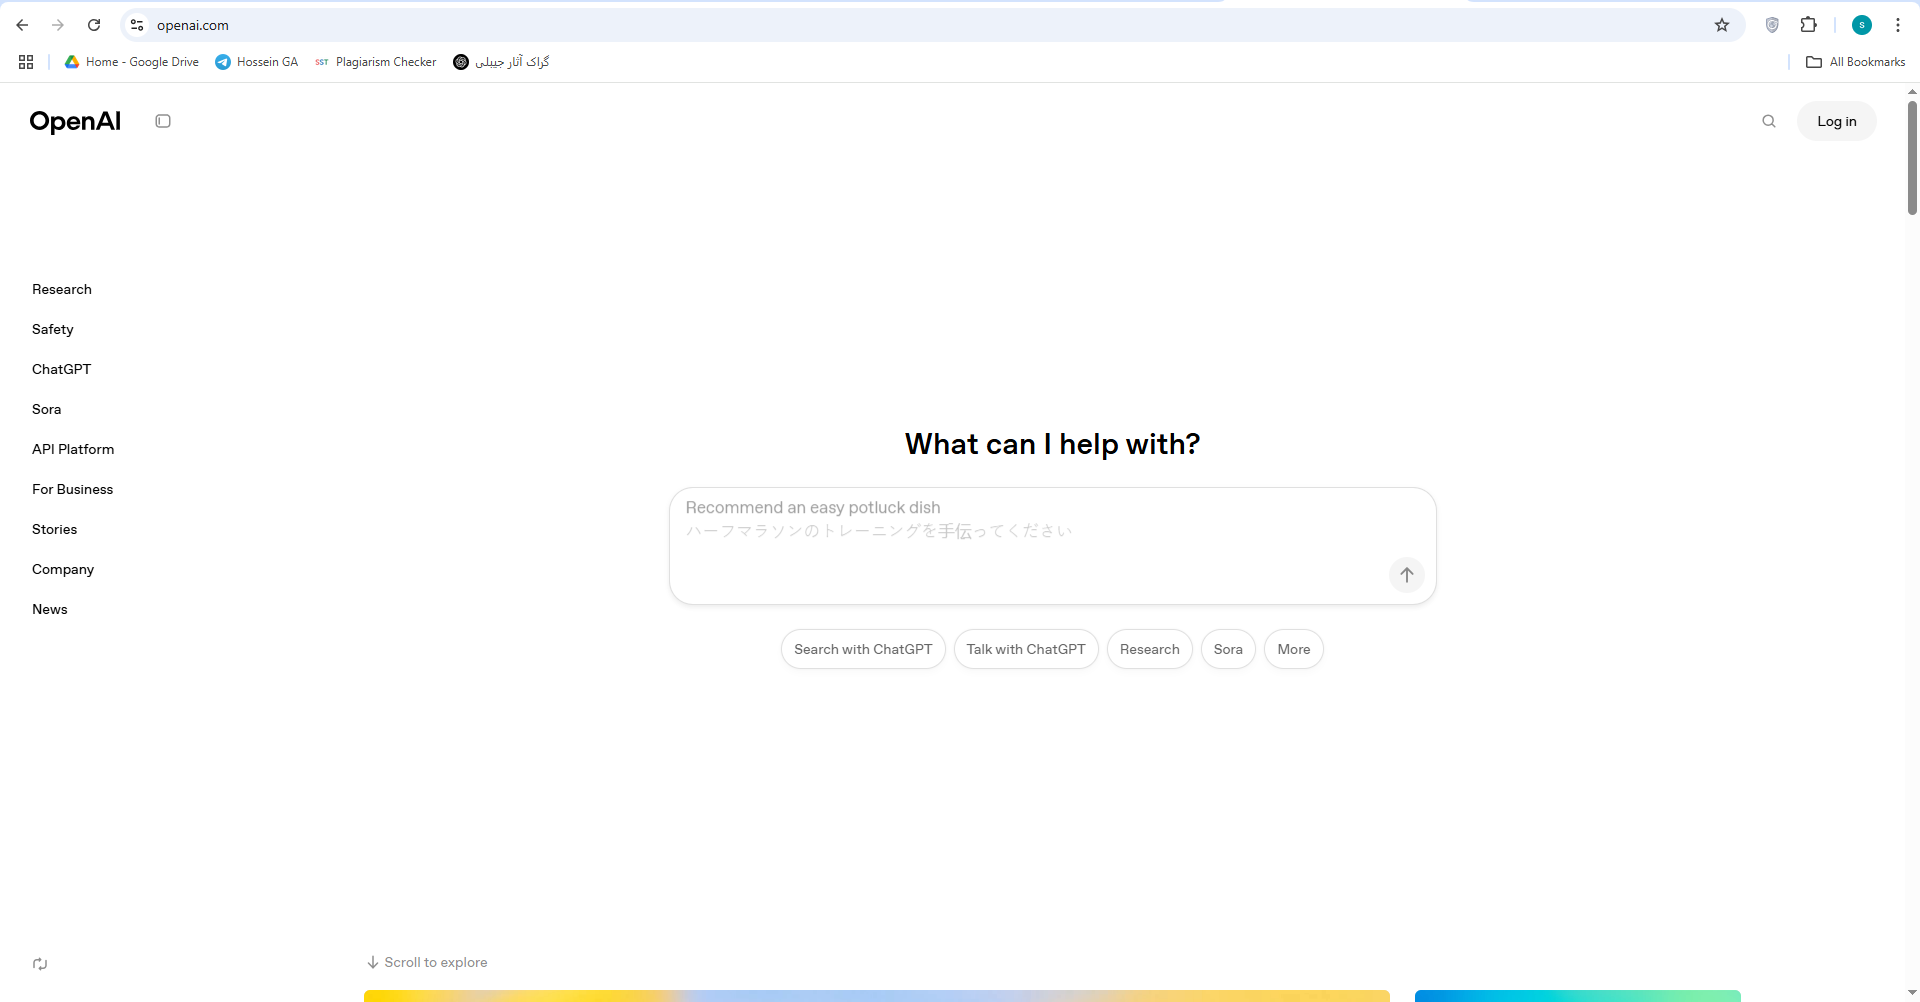This screenshot has width=1920, height=1002.
Task: Click the blue-green gradient card
Action: tap(1578, 996)
